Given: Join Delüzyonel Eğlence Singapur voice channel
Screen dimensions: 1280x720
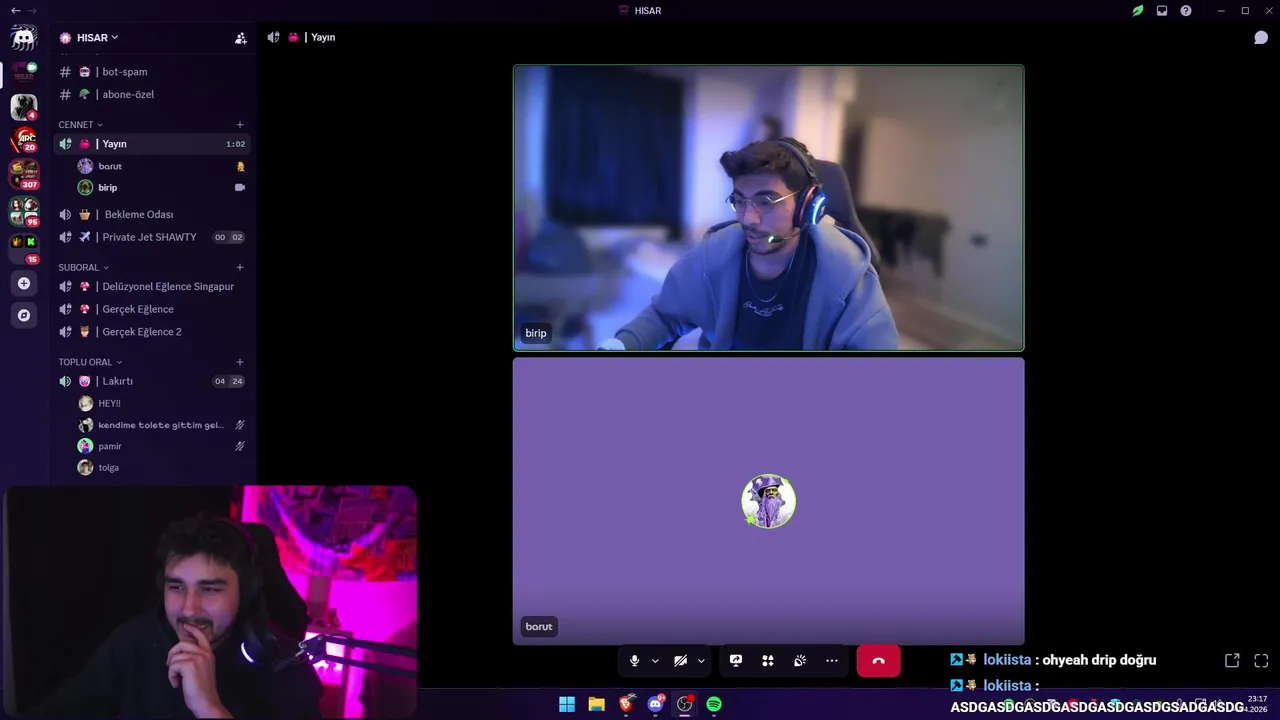Looking at the screenshot, I should (x=151, y=286).
